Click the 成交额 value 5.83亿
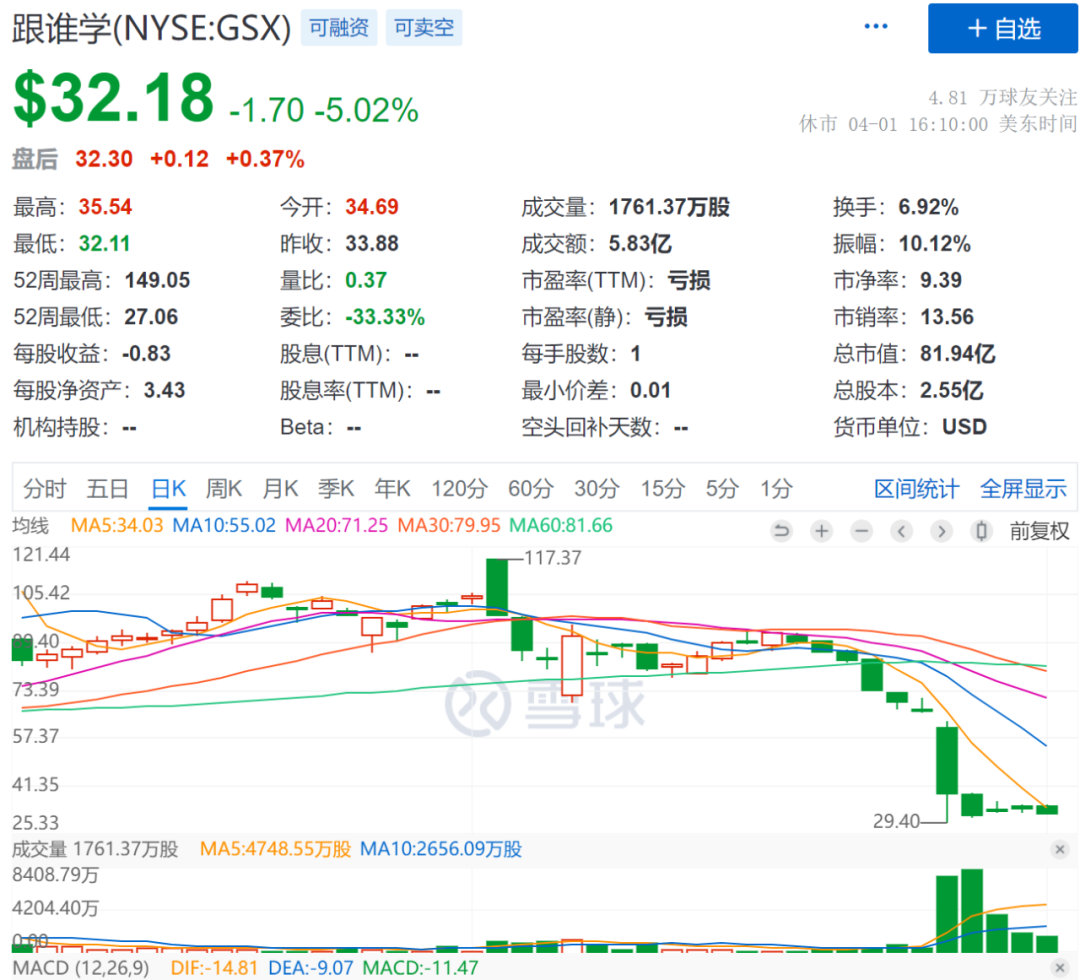The image size is (1080, 980). (640, 243)
